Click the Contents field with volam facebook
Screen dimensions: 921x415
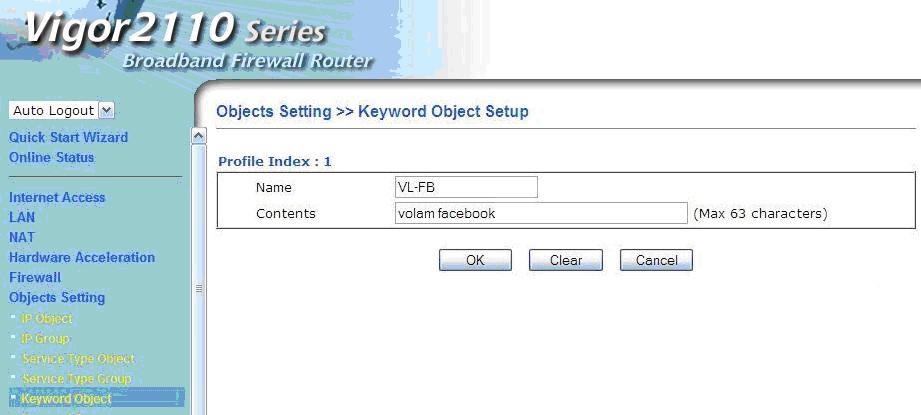click(541, 213)
